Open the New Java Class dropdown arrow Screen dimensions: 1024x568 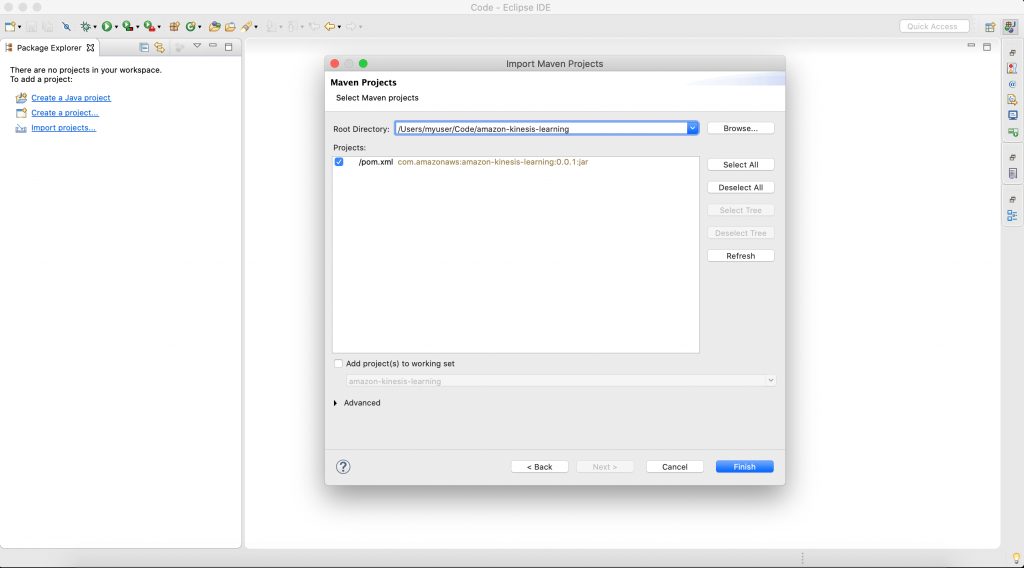pos(200,27)
